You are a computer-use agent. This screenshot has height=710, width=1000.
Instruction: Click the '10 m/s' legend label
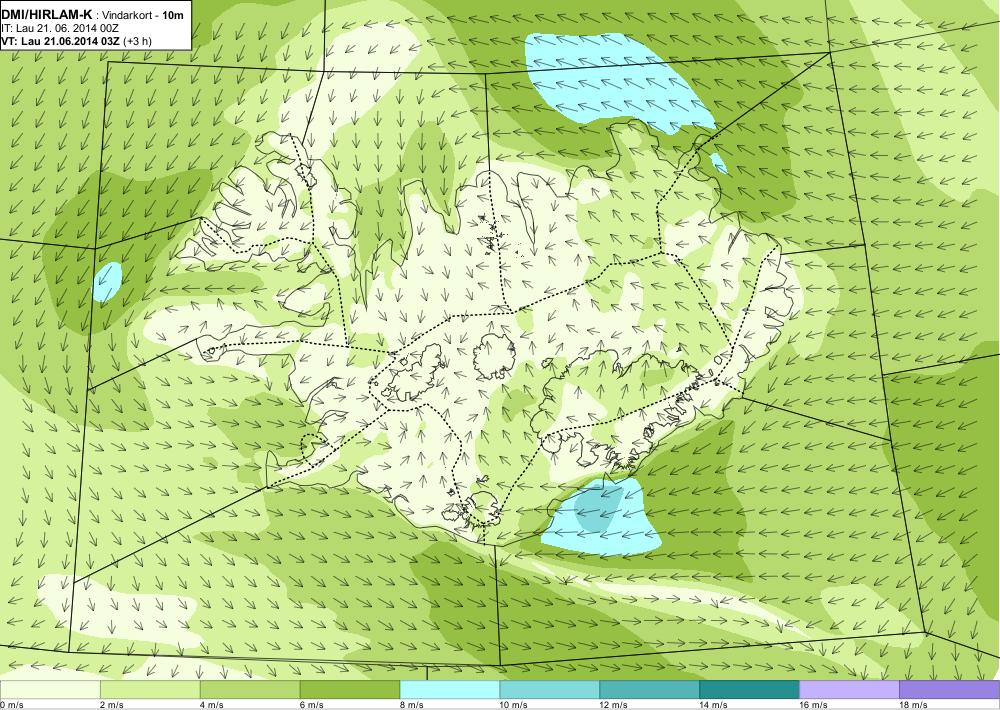click(513, 705)
